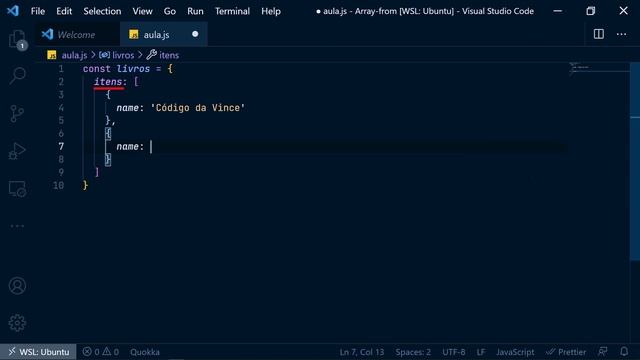Click the minimap code preview

580,69
